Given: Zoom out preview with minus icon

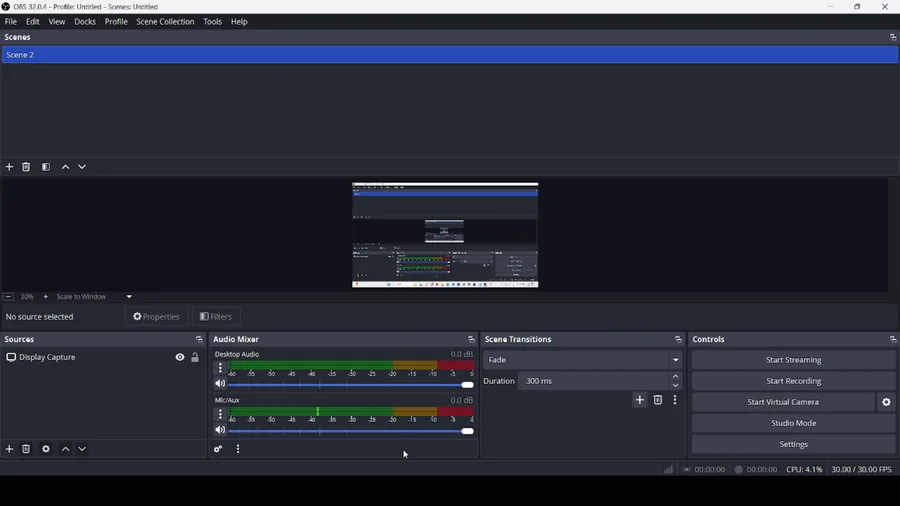Looking at the screenshot, I should (8, 297).
